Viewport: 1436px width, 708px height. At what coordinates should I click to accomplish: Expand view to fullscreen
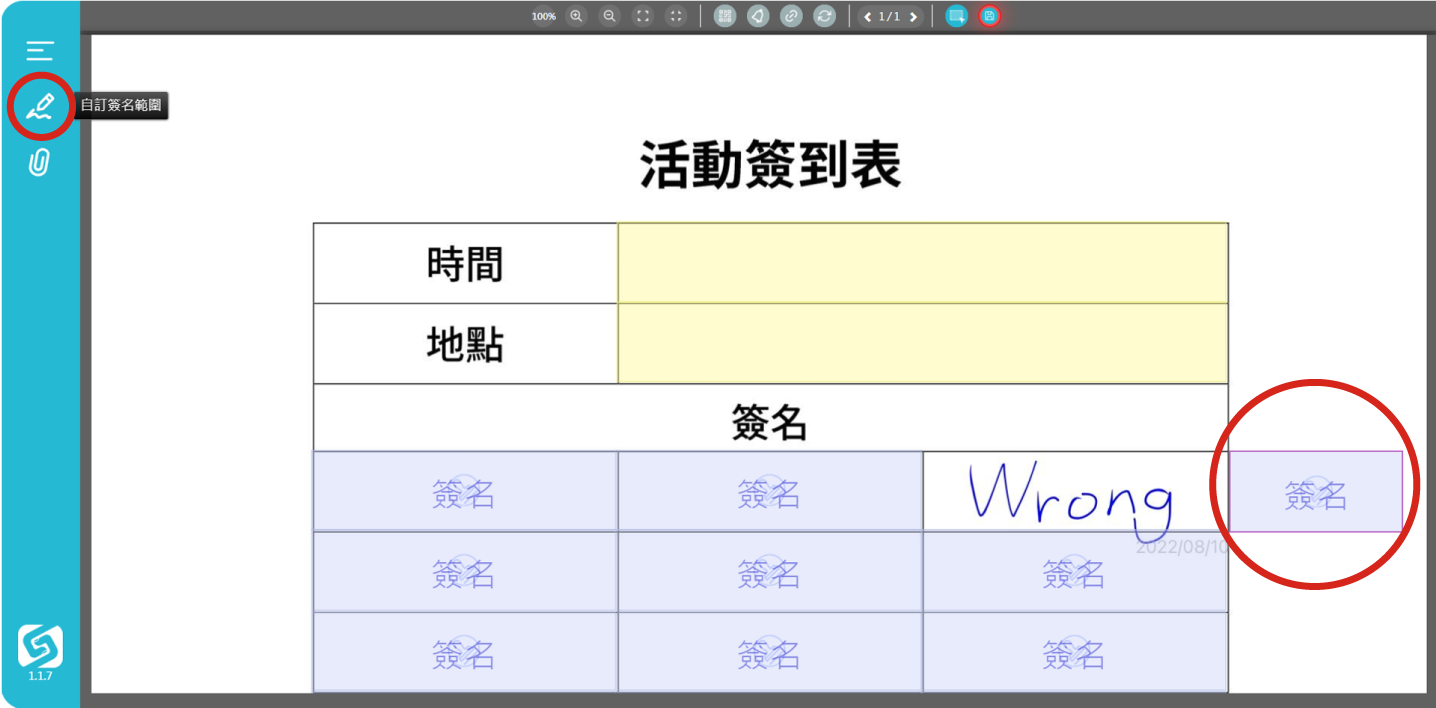[643, 16]
